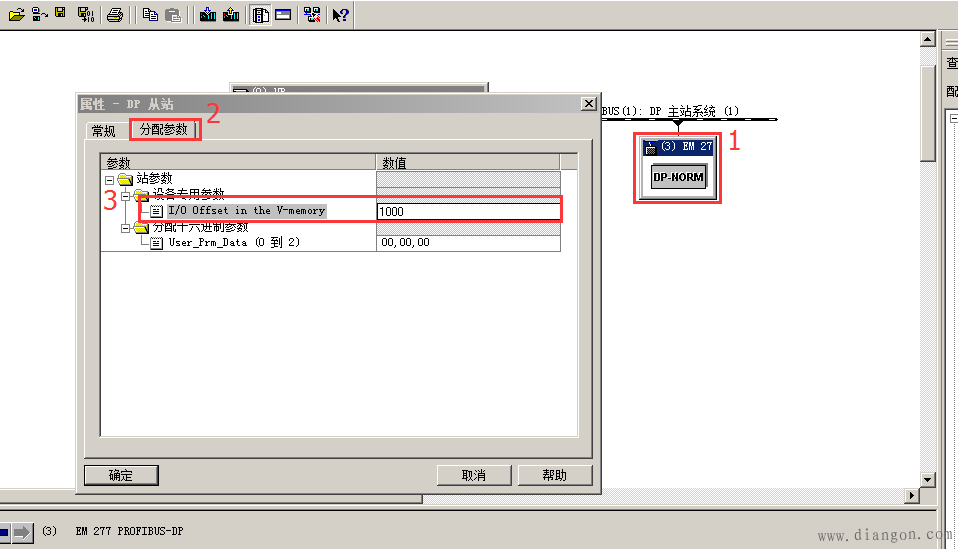Click the DP 主站系统 (1) bus label
This screenshot has height=549, width=958.
(694, 111)
